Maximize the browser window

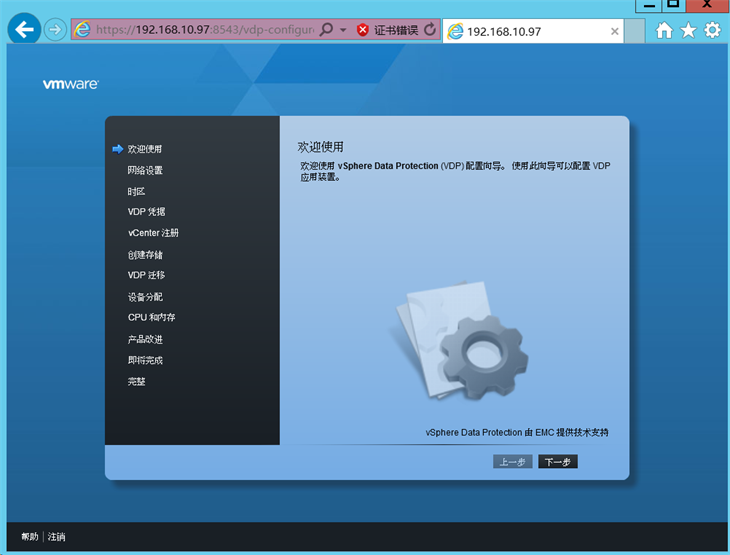tap(673, 5)
